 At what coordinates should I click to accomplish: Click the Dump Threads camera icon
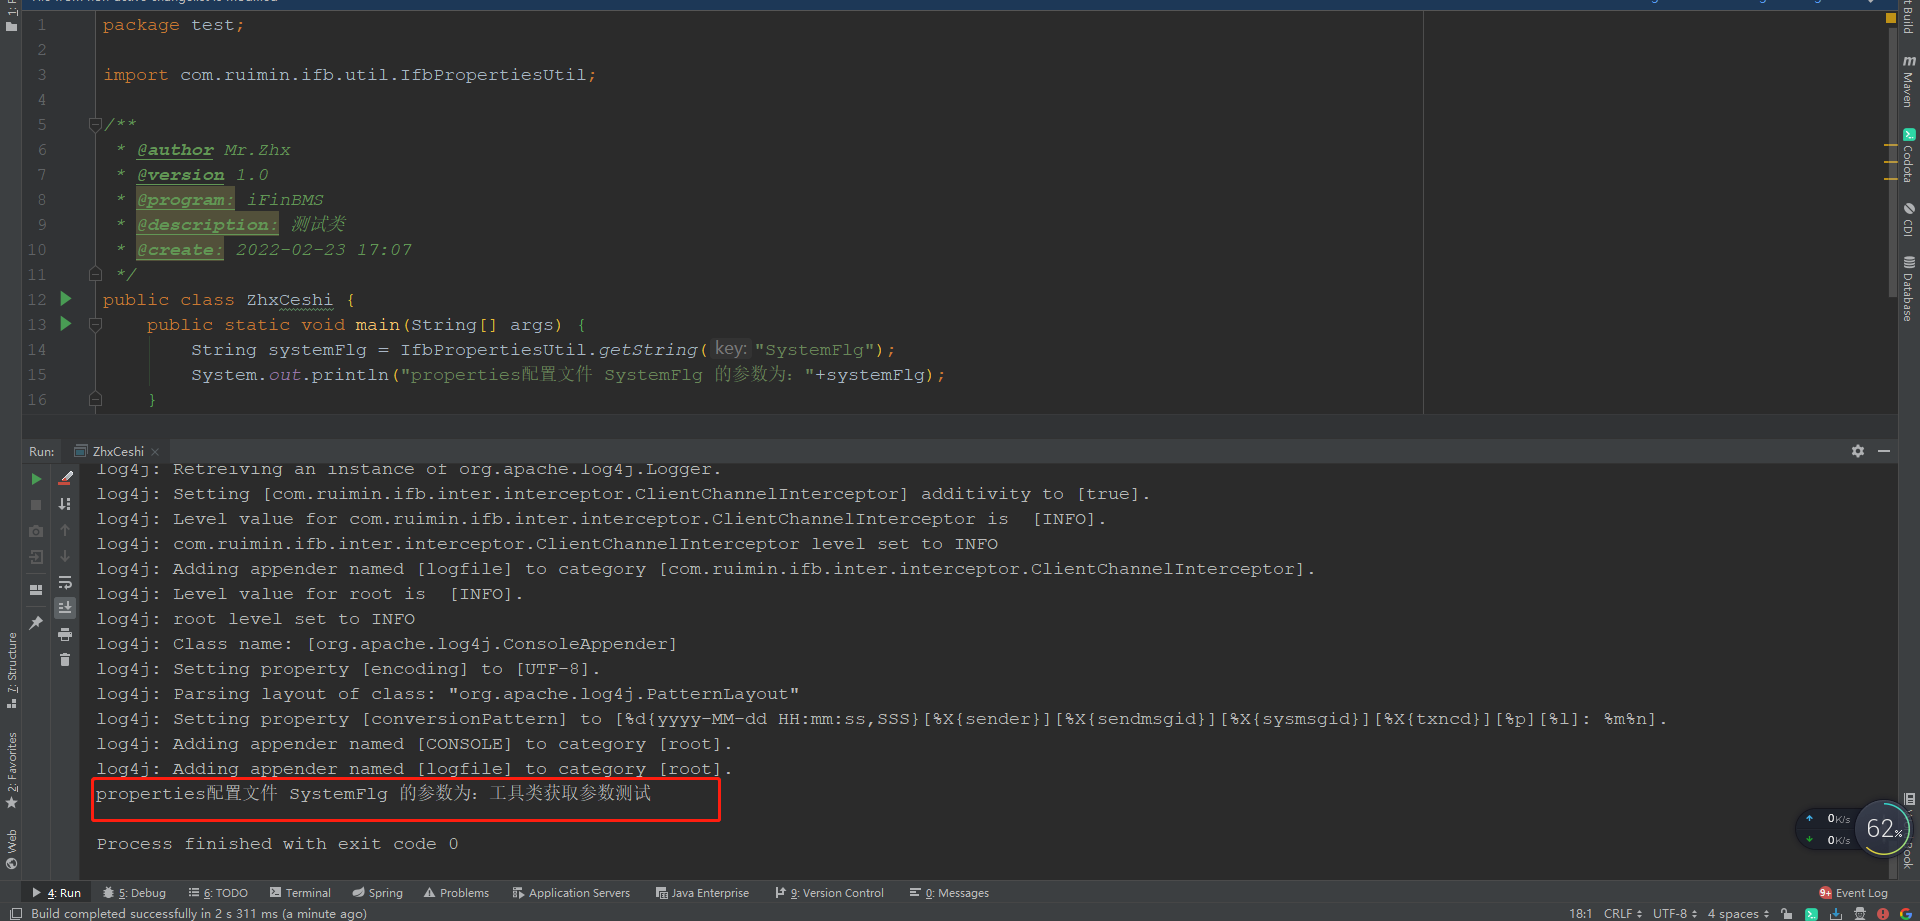click(36, 531)
